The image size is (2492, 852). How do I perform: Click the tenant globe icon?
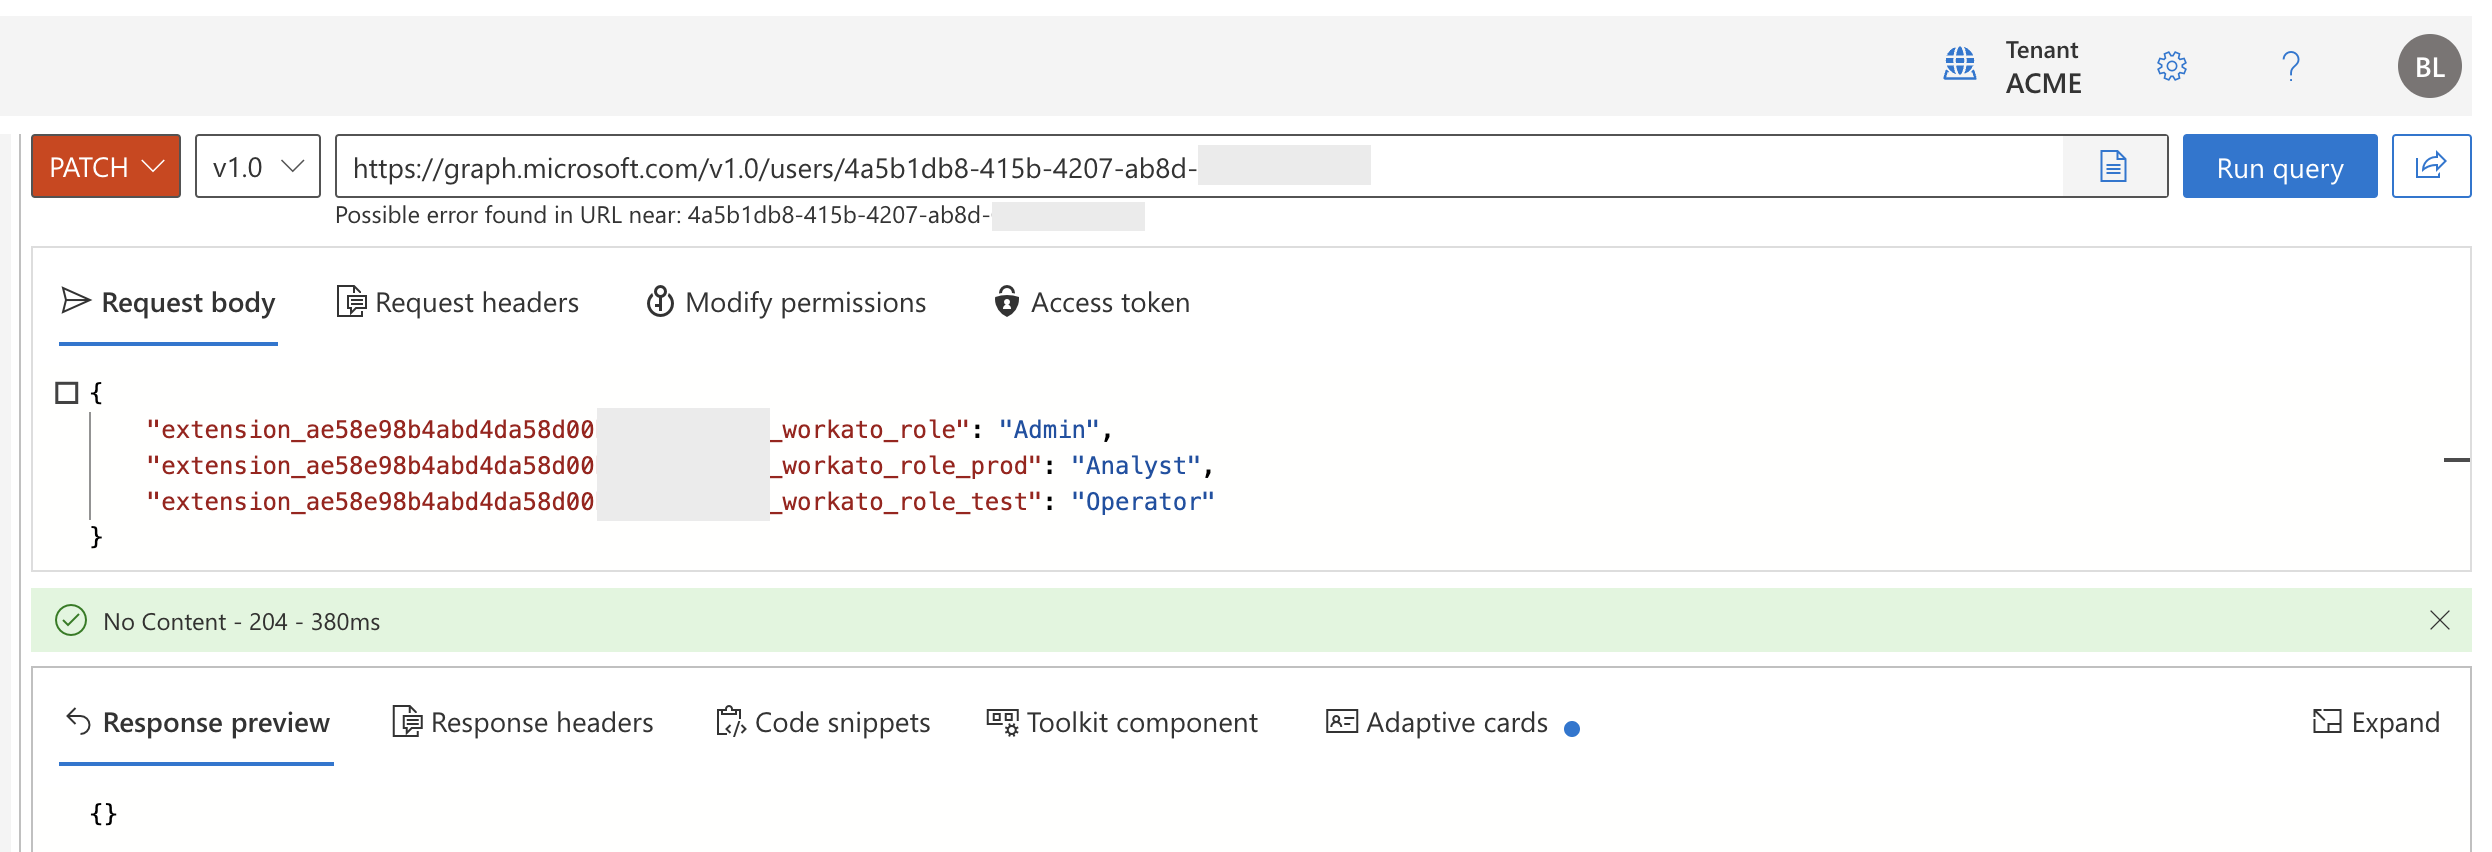[1959, 65]
